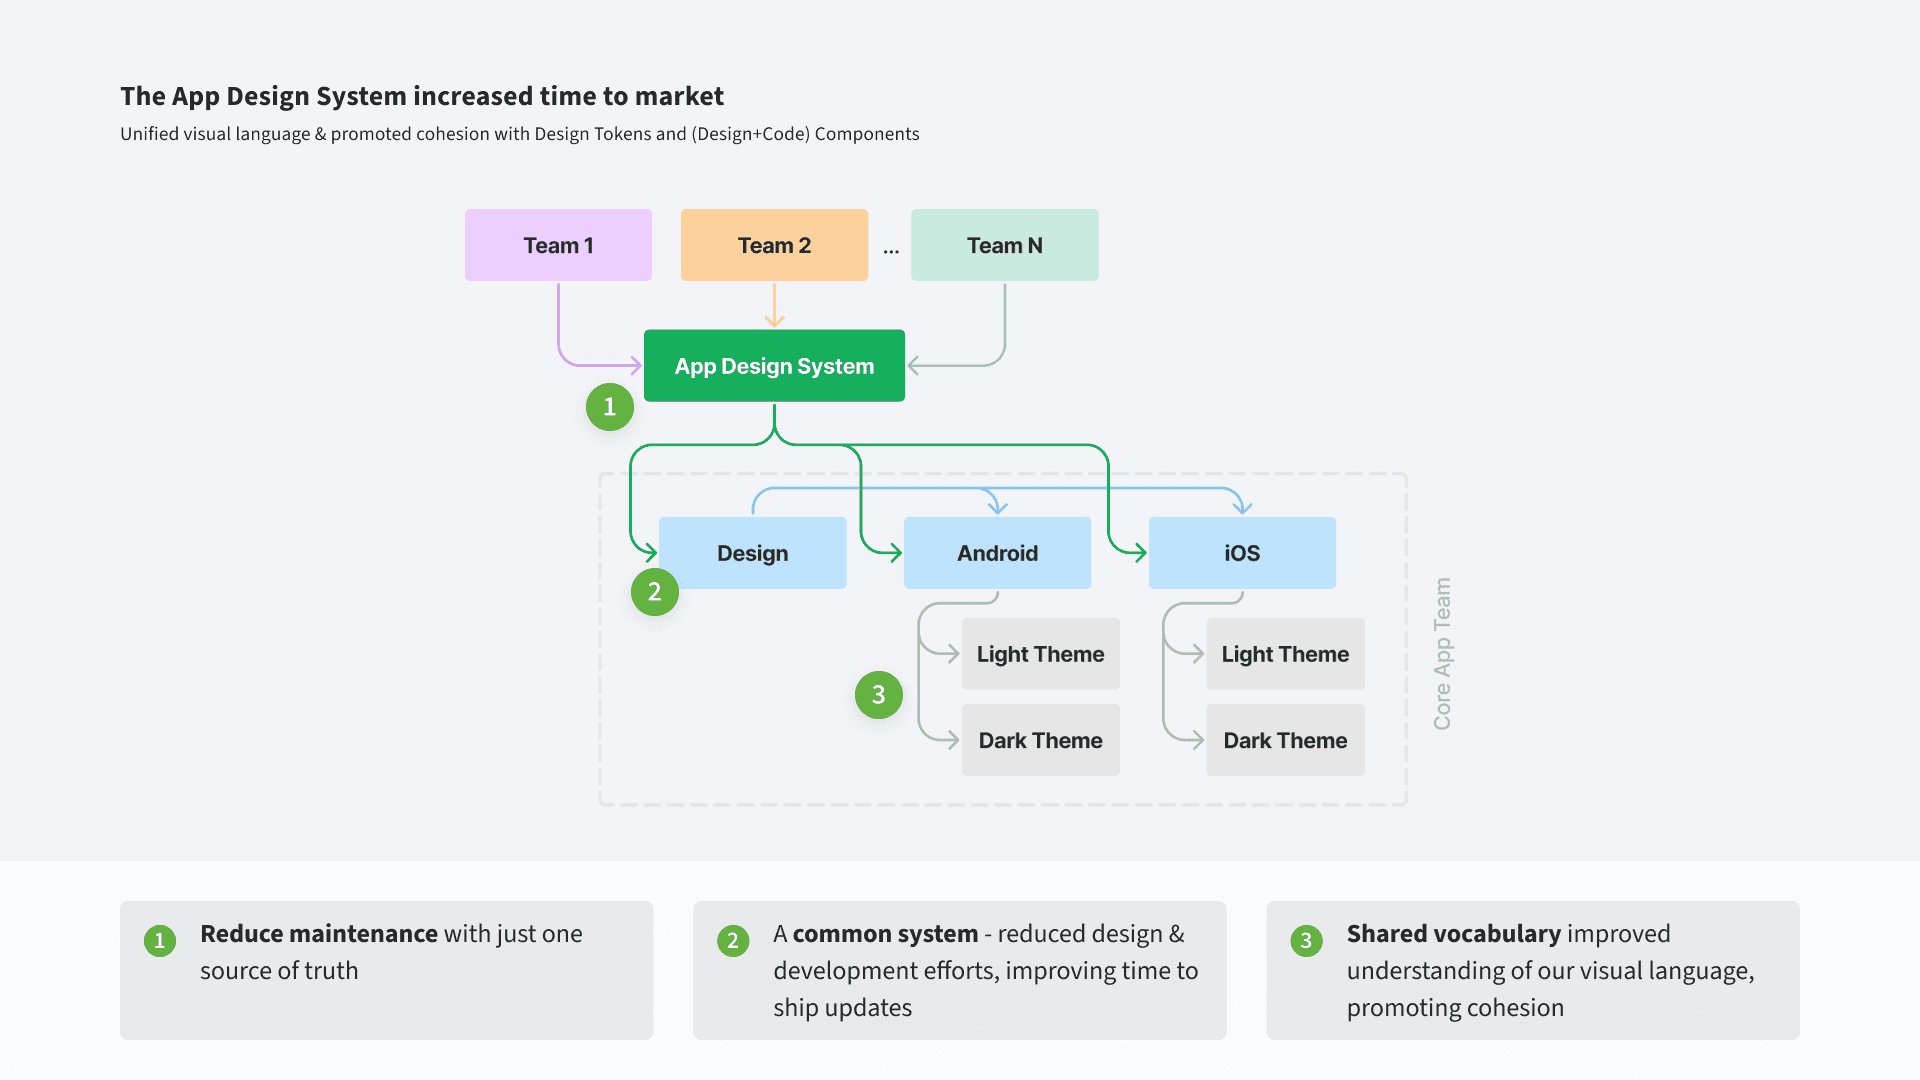1920x1080 pixels.
Task: Click the number 3 badge in Shared vocabulary card
Action: click(x=1305, y=940)
